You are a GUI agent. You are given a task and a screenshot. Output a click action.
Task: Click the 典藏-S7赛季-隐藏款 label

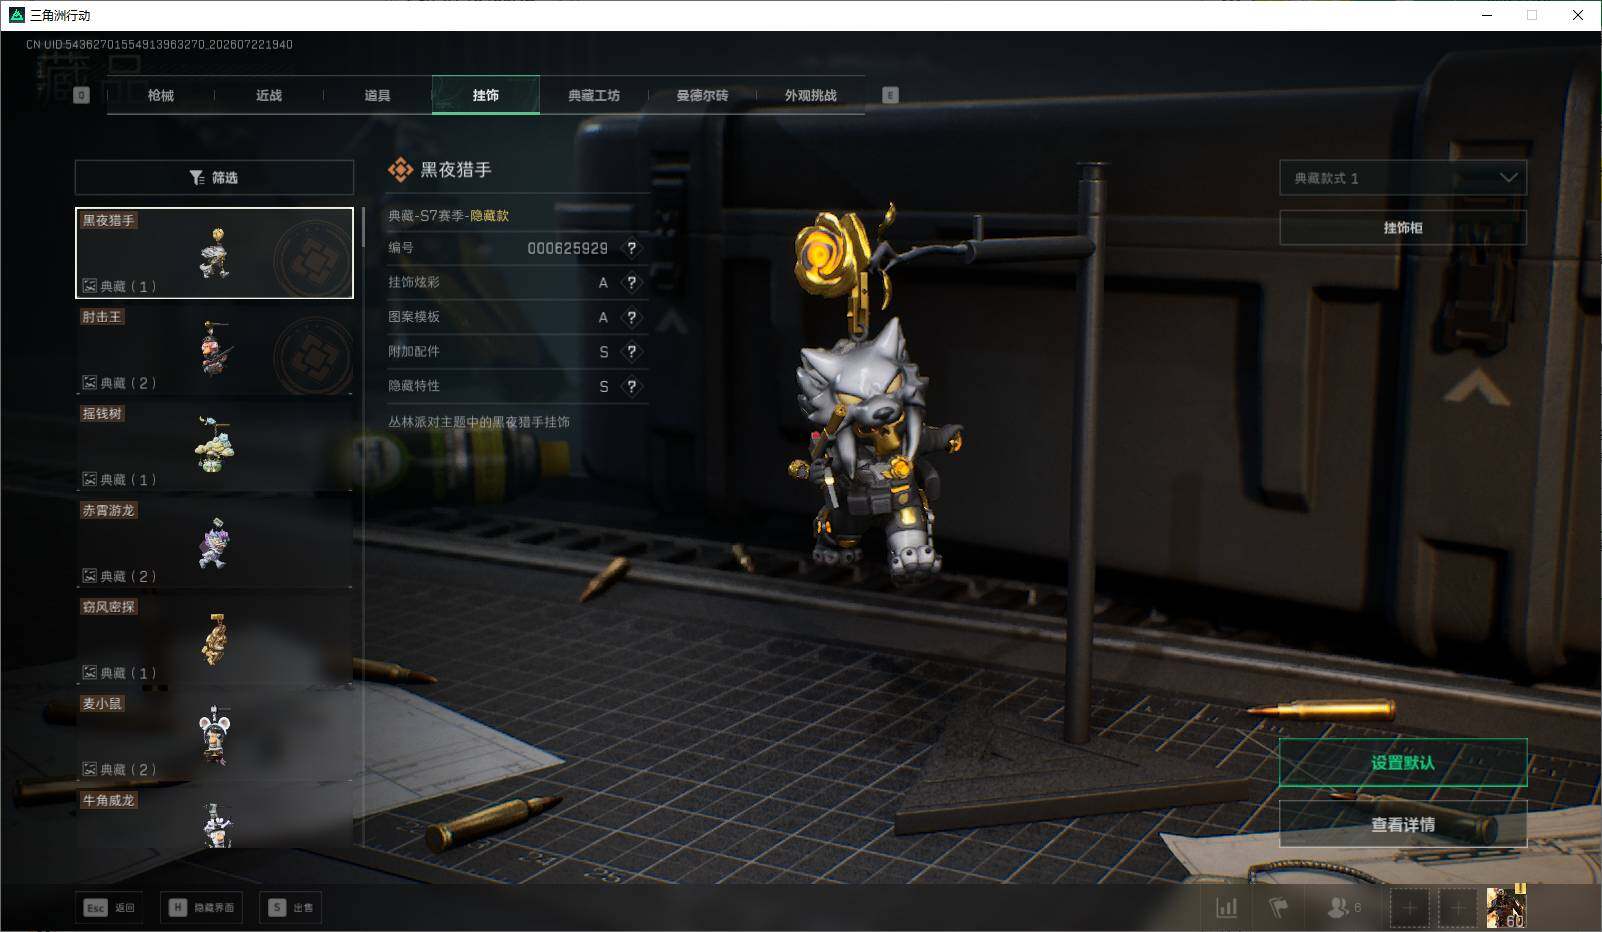click(x=448, y=216)
